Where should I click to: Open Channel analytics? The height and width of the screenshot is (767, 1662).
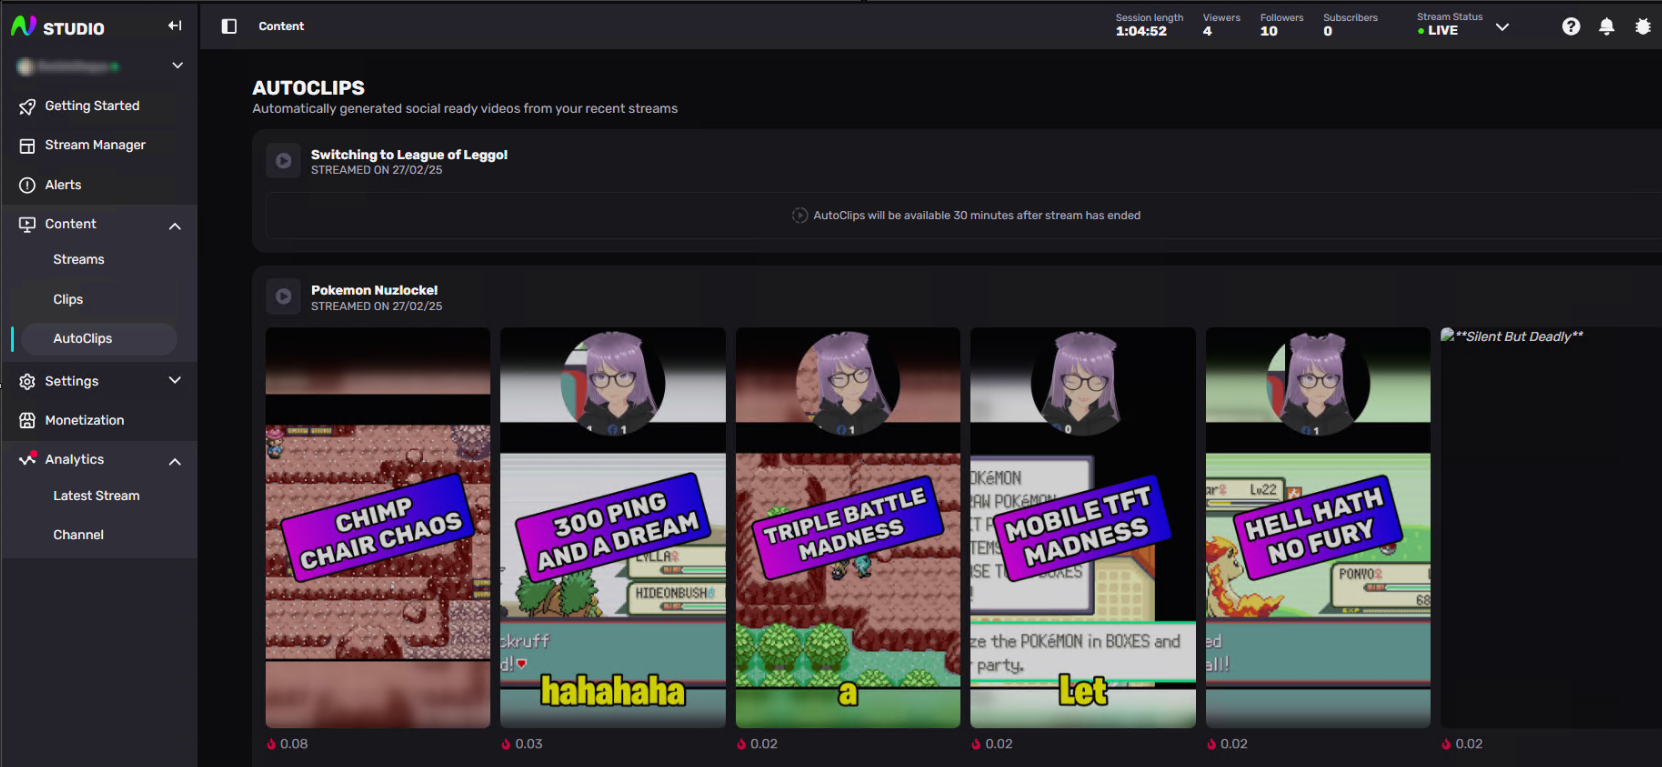tap(78, 535)
